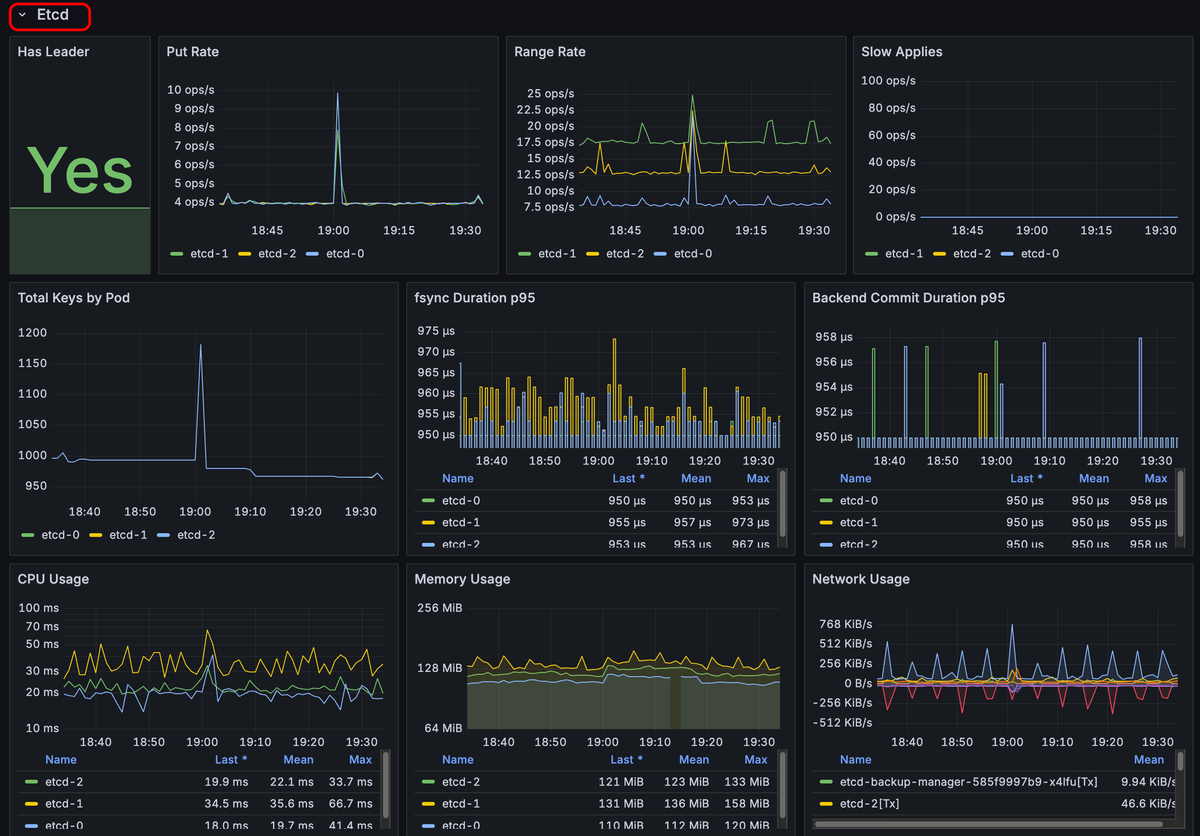Click the Etcd row title
The width and height of the screenshot is (1200, 836).
pyautogui.click(x=52, y=16)
